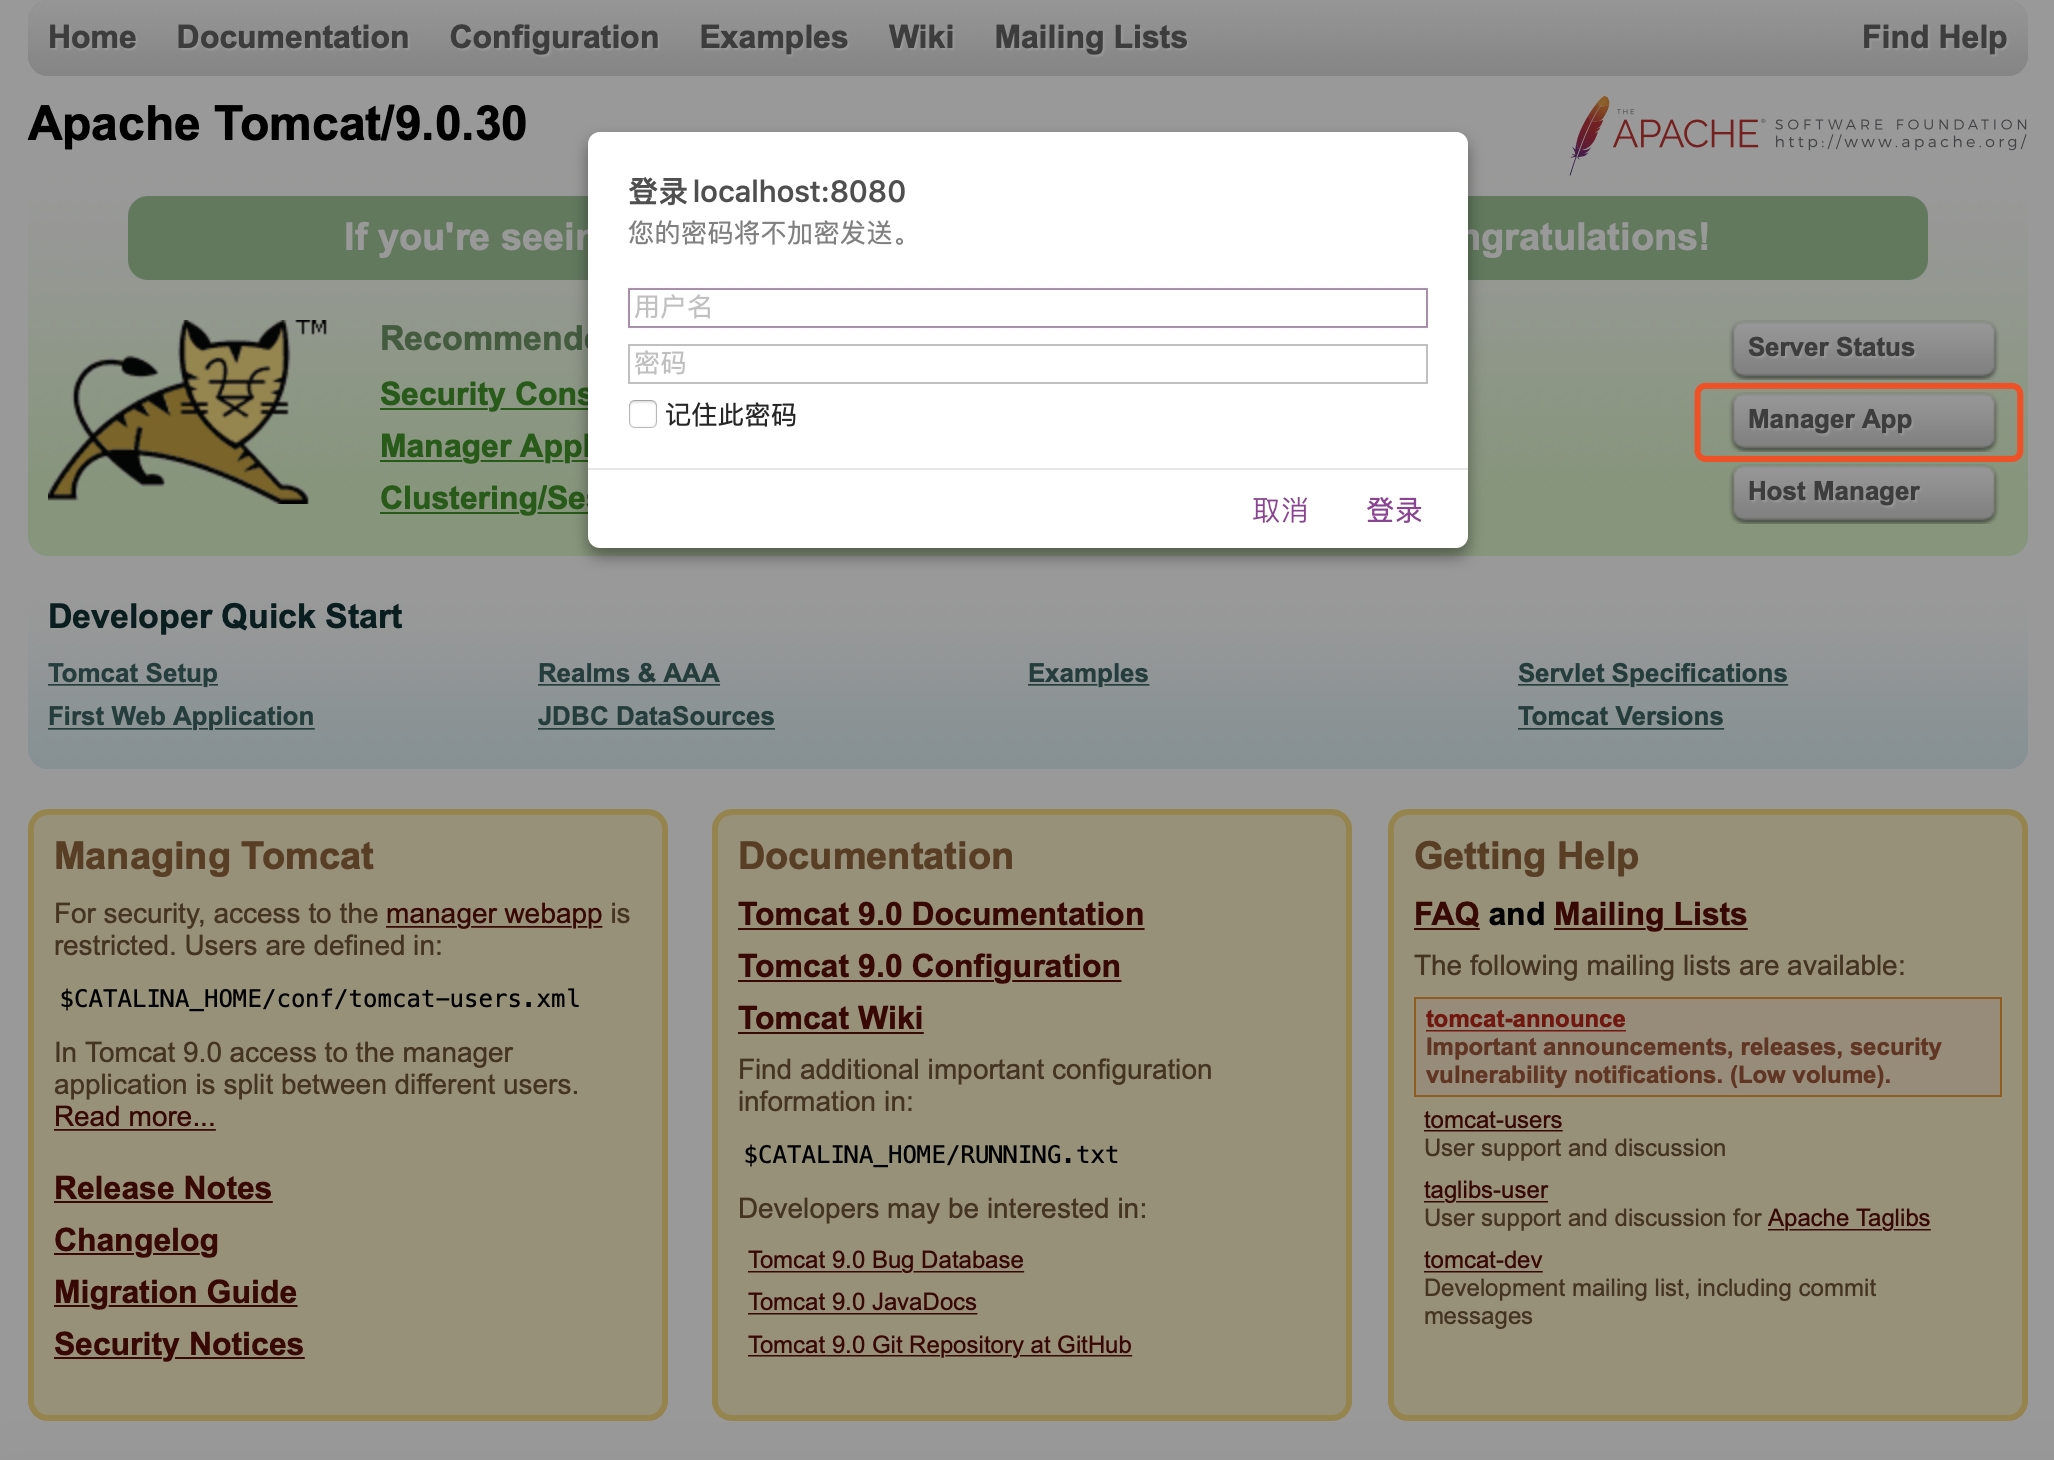Check the 记住此密码 remember password checkbox
Image resolution: width=2054 pixels, height=1460 pixels.
coord(643,414)
